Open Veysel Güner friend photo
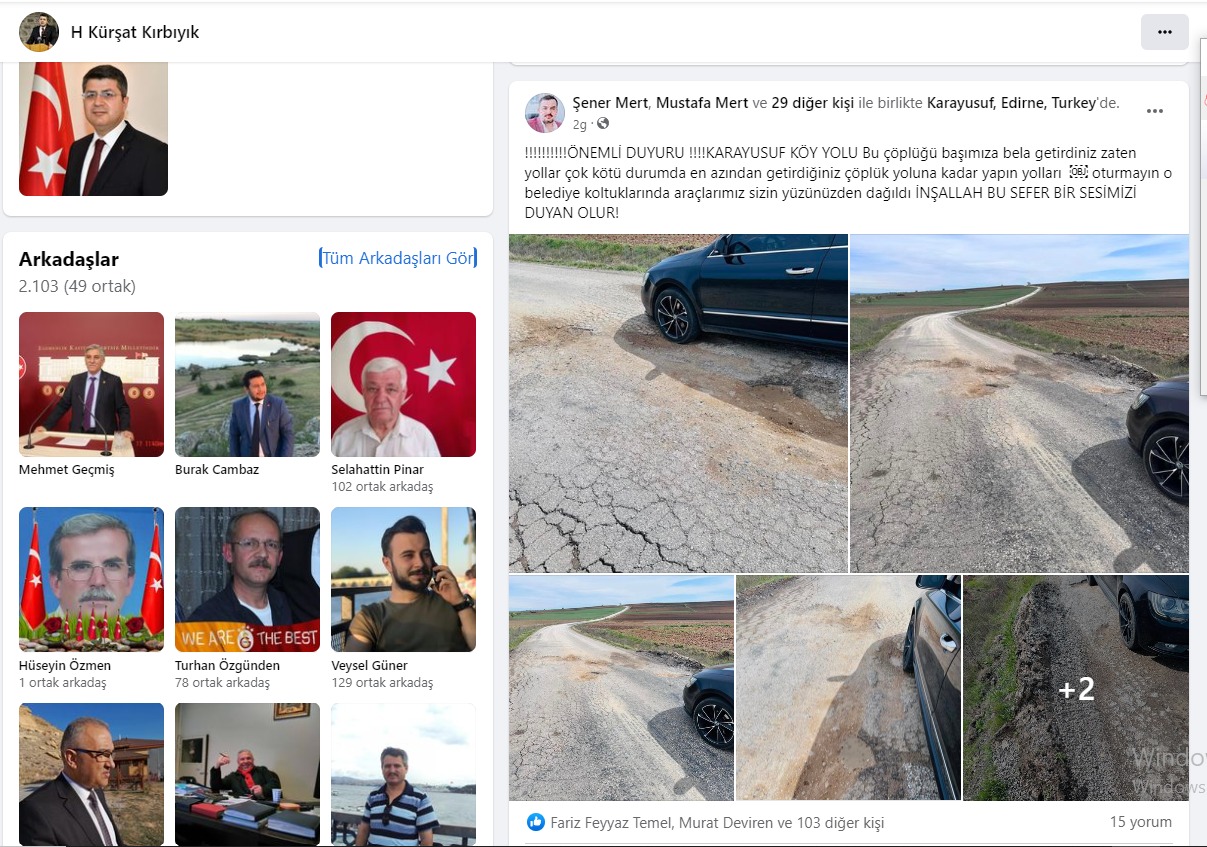This screenshot has height=847, width=1207. pyautogui.click(x=403, y=579)
